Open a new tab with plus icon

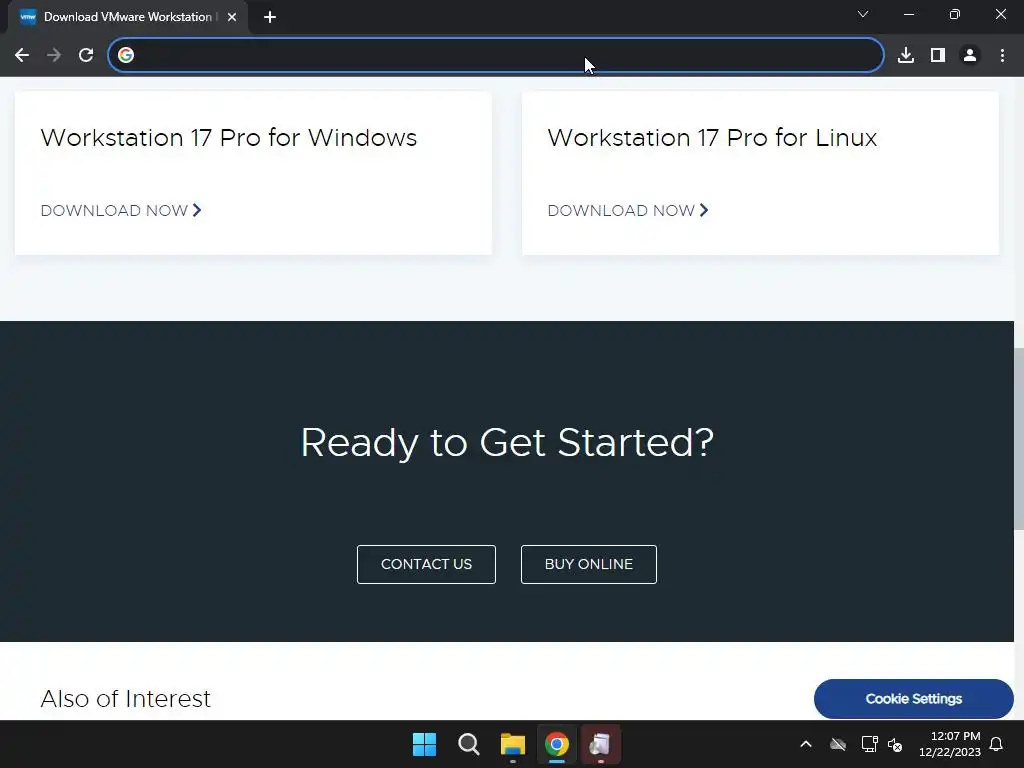[270, 17]
